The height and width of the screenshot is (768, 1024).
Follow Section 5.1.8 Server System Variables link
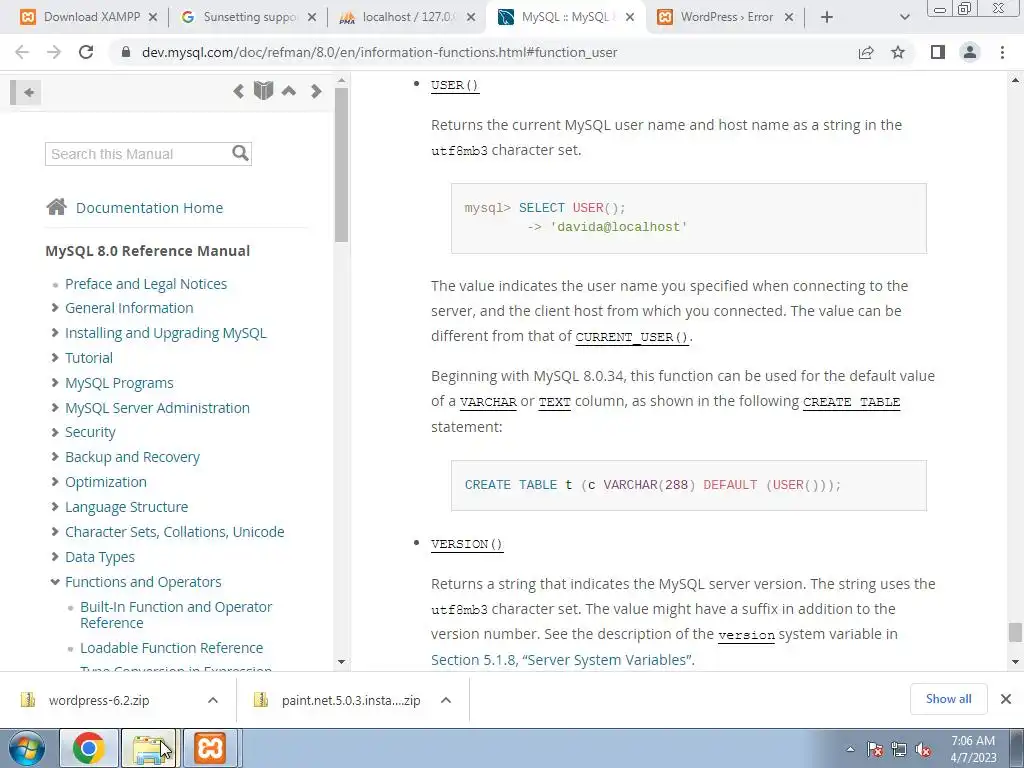[x=561, y=660]
